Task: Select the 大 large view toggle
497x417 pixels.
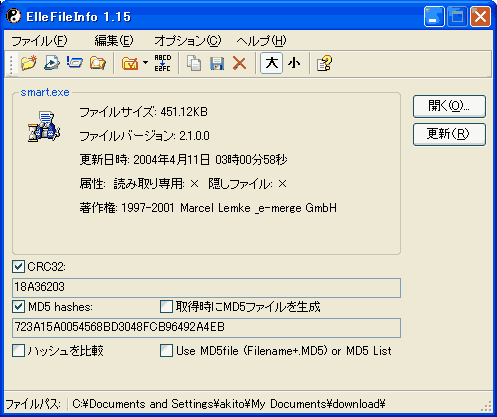Action: [272, 63]
